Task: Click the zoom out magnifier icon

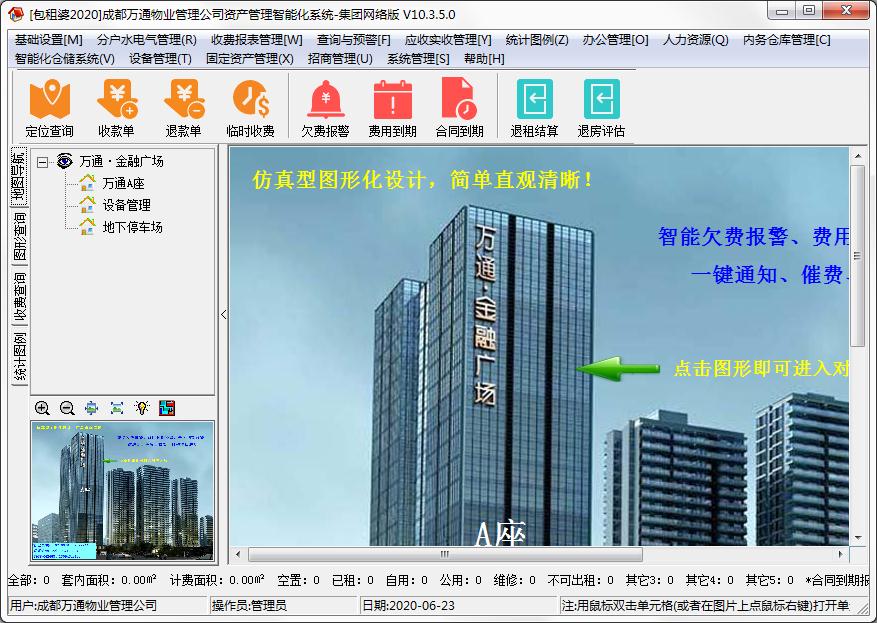Action: [x=67, y=408]
